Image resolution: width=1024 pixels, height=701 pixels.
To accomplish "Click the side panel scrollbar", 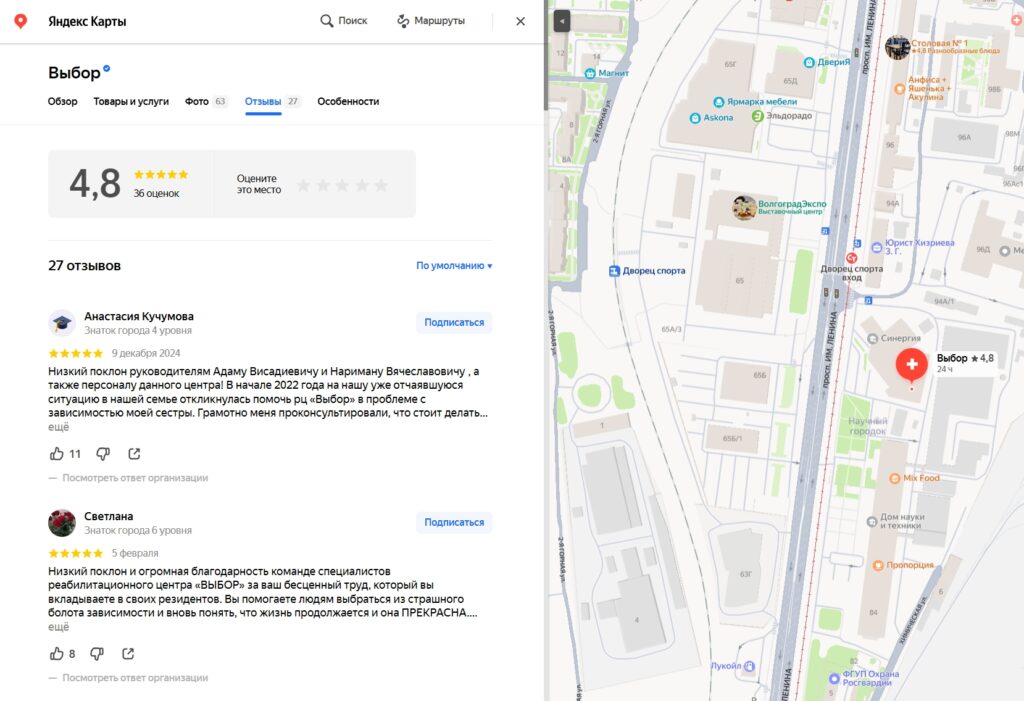I will (x=546, y=56).
